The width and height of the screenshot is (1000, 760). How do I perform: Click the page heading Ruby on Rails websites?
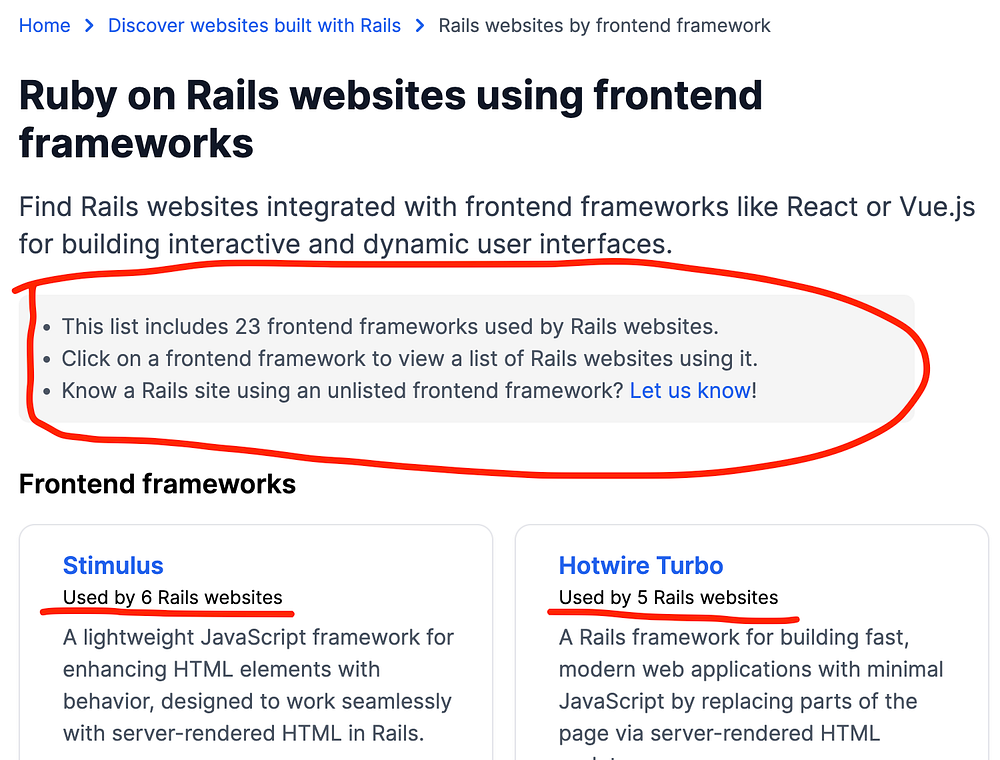coord(390,119)
